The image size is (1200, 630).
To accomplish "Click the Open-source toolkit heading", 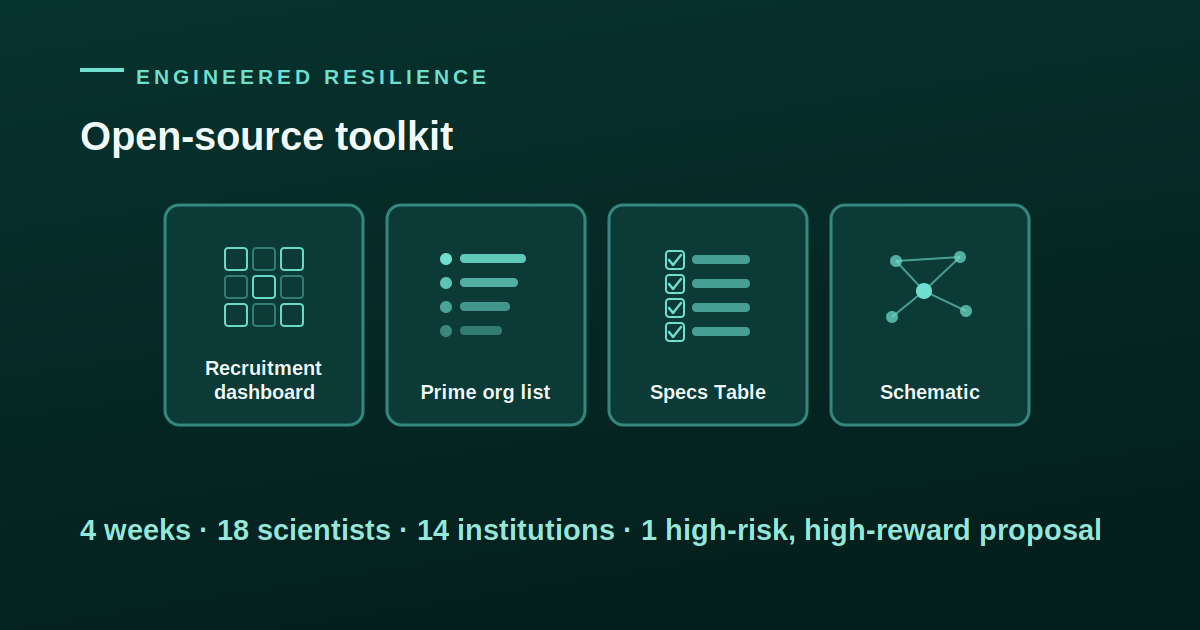I will [267, 137].
